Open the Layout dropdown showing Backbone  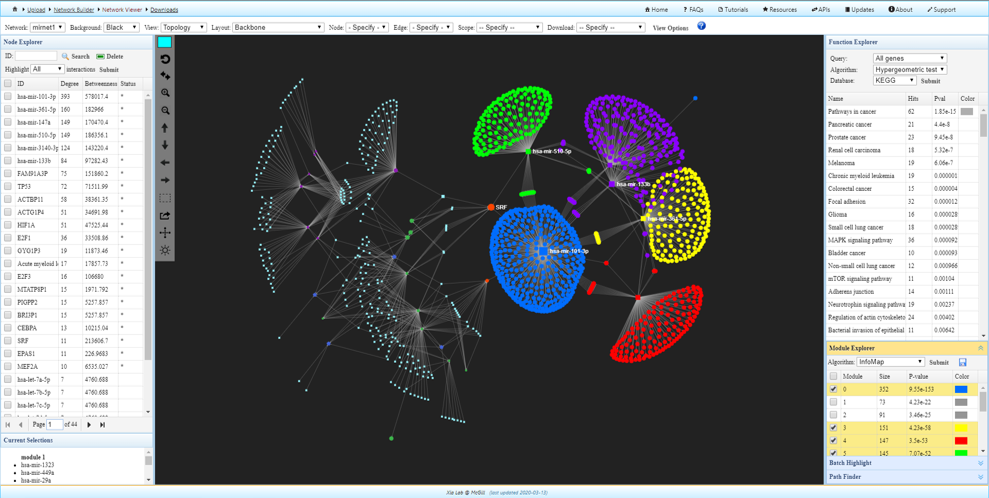click(x=278, y=28)
